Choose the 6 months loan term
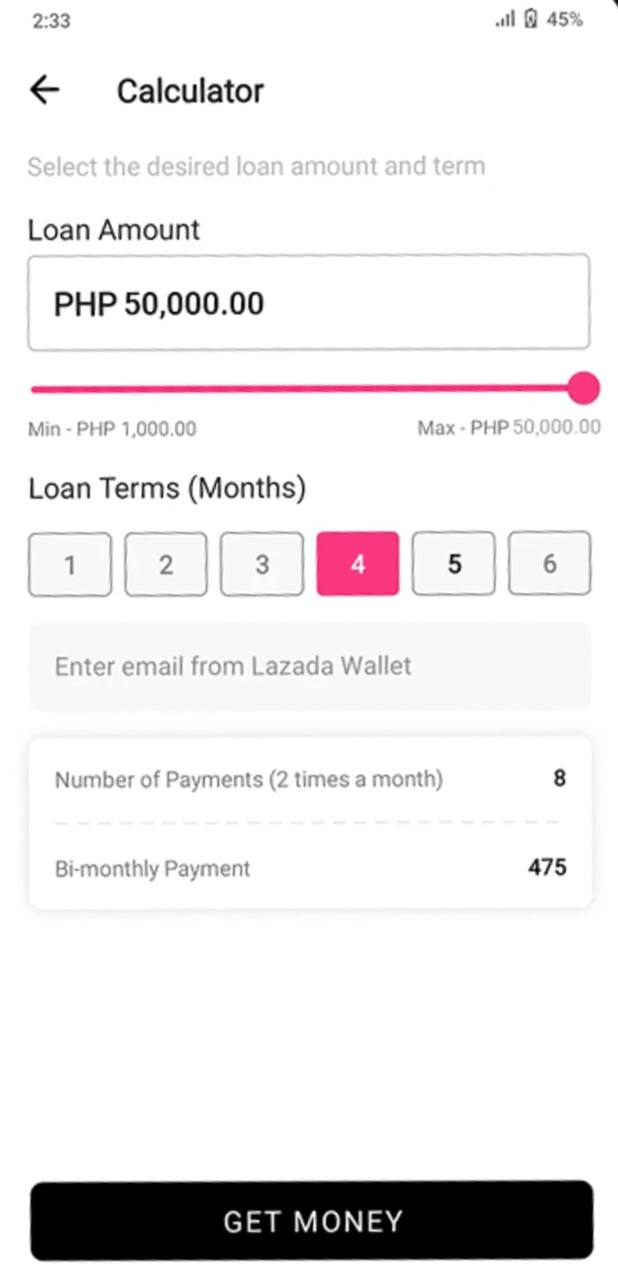Image resolution: width=618 pixels, height=1280 pixels. coord(550,564)
